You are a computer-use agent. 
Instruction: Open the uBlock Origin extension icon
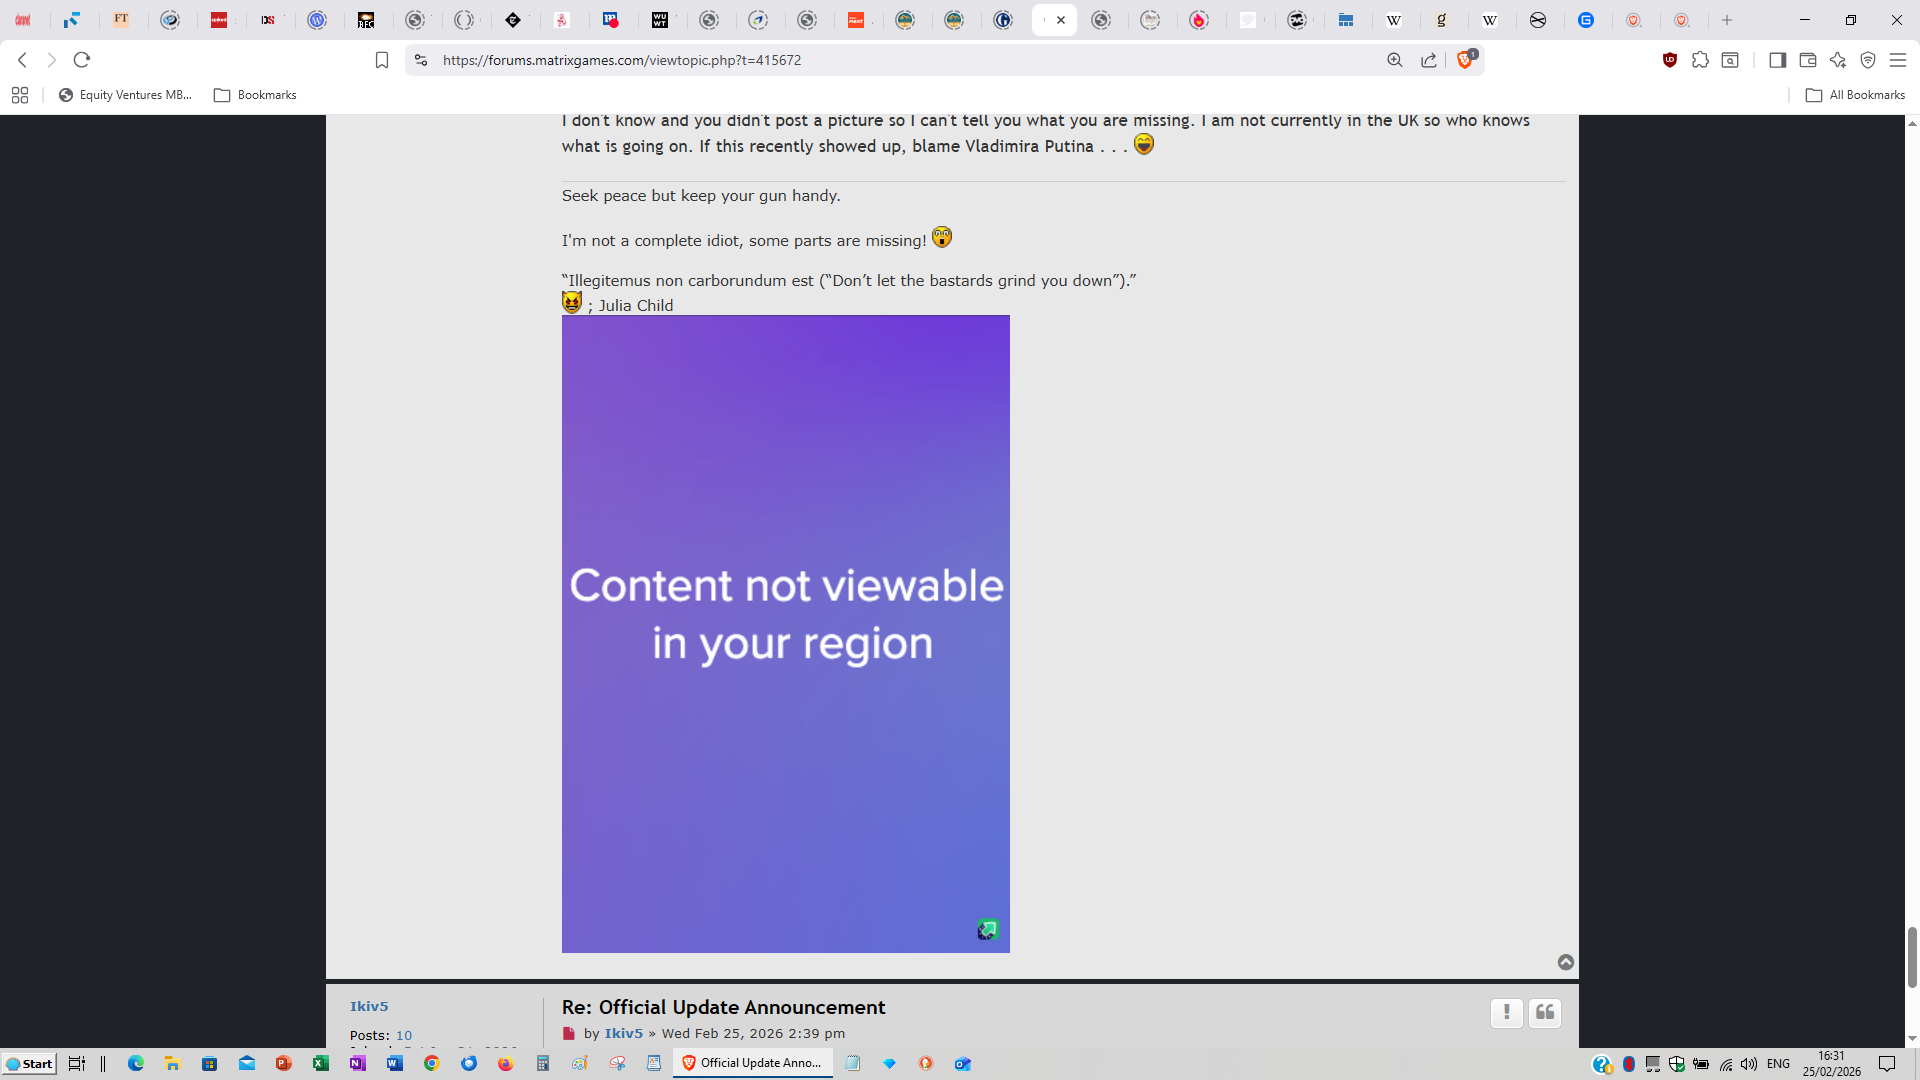(x=1669, y=60)
